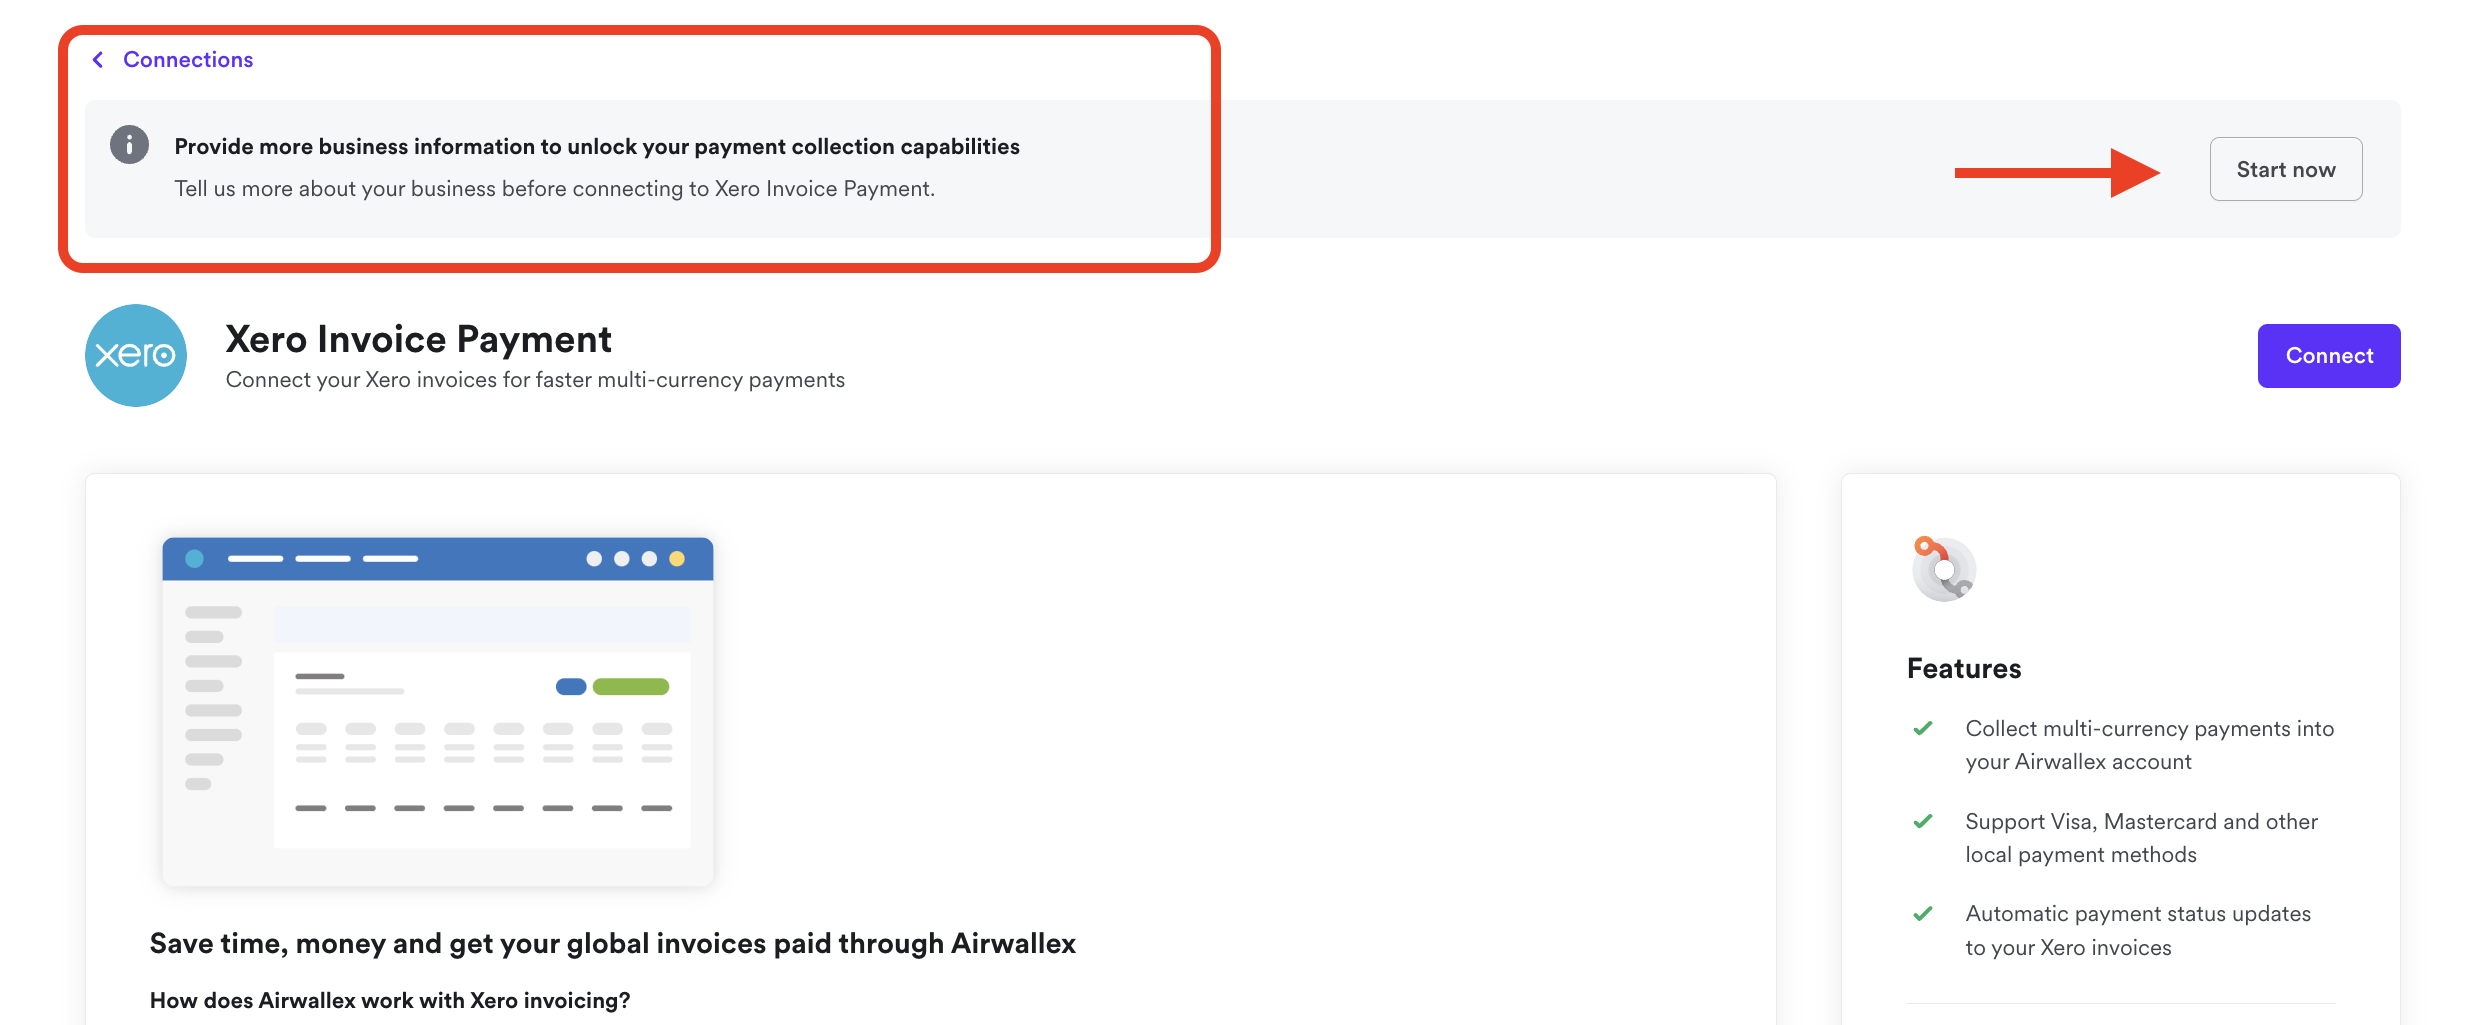Click the info icon in the banner
Viewport: 2465px width, 1025px height.
point(130,145)
